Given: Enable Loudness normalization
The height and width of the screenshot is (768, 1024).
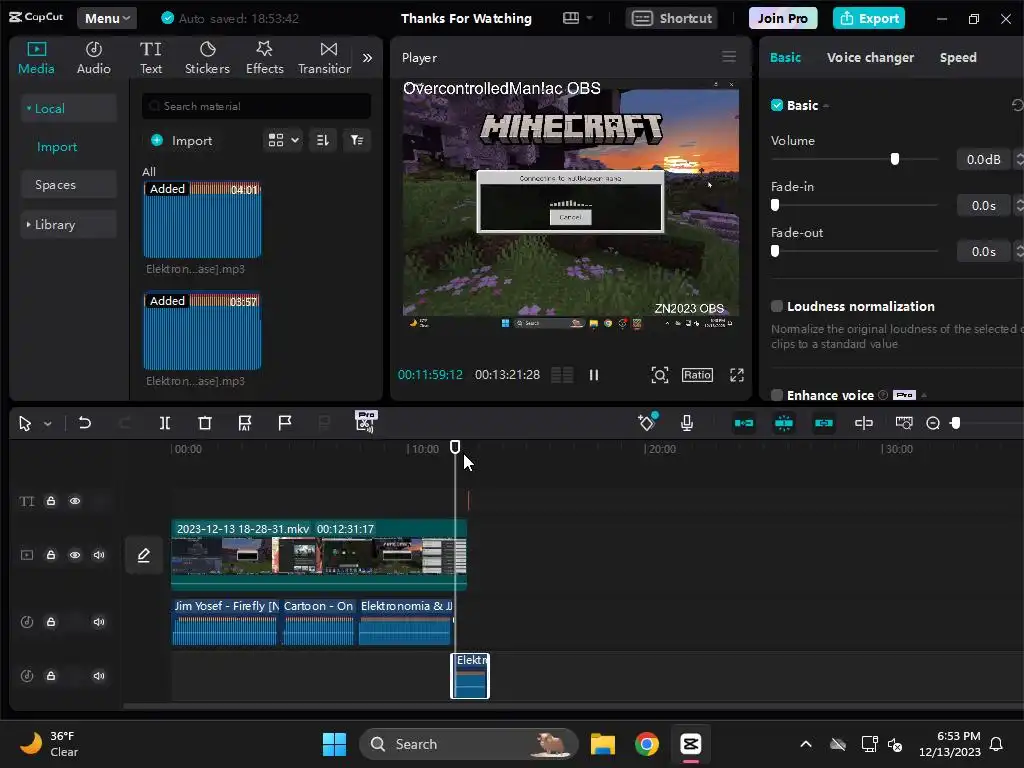Looking at the screenshot, I should [776, 306].
